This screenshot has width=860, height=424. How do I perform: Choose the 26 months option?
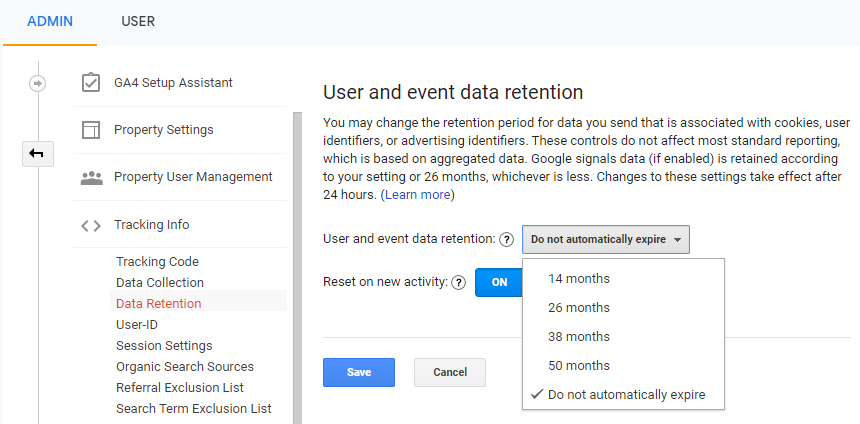coord(578,308)
